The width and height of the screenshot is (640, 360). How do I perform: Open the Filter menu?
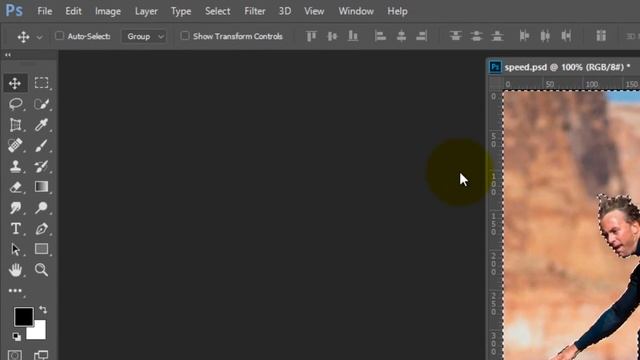pos(255,11)
